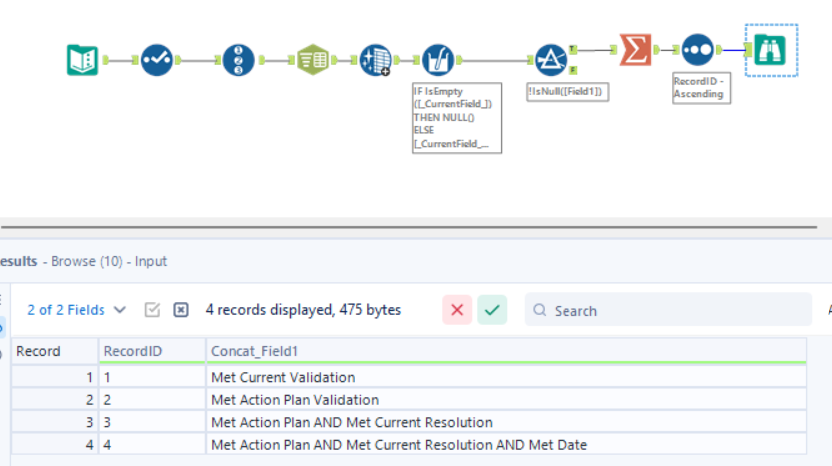Open the Multi-Field Formula beaker tool

coord(438,60)
